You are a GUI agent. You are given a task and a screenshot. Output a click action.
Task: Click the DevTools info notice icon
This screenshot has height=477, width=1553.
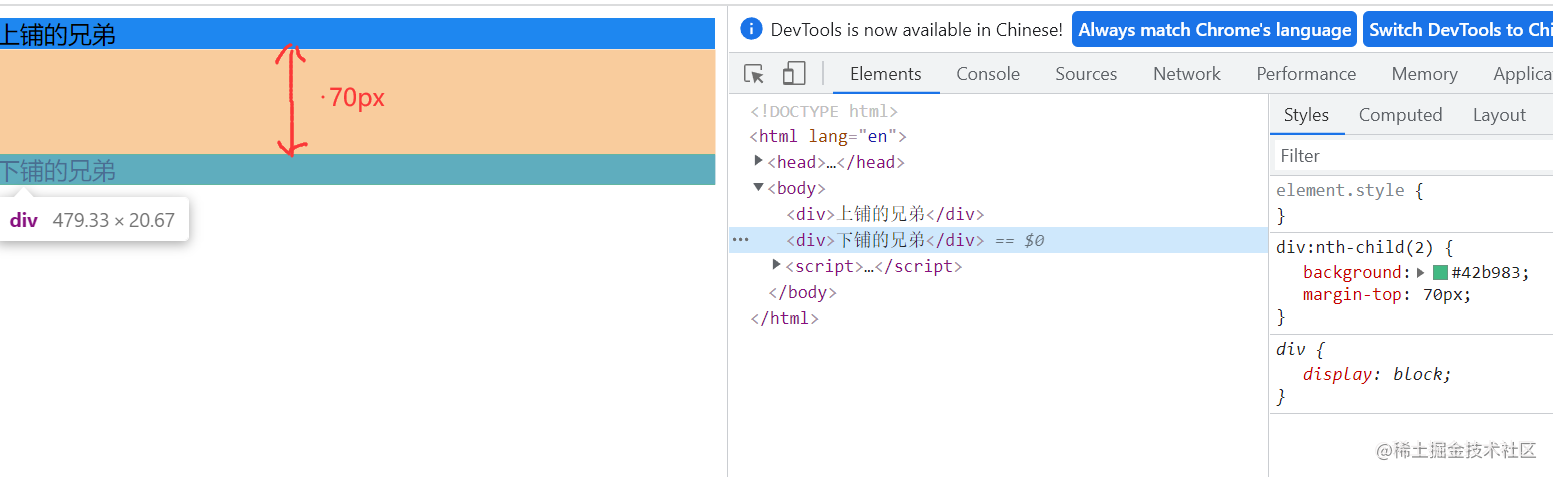[x=752, y=29]
